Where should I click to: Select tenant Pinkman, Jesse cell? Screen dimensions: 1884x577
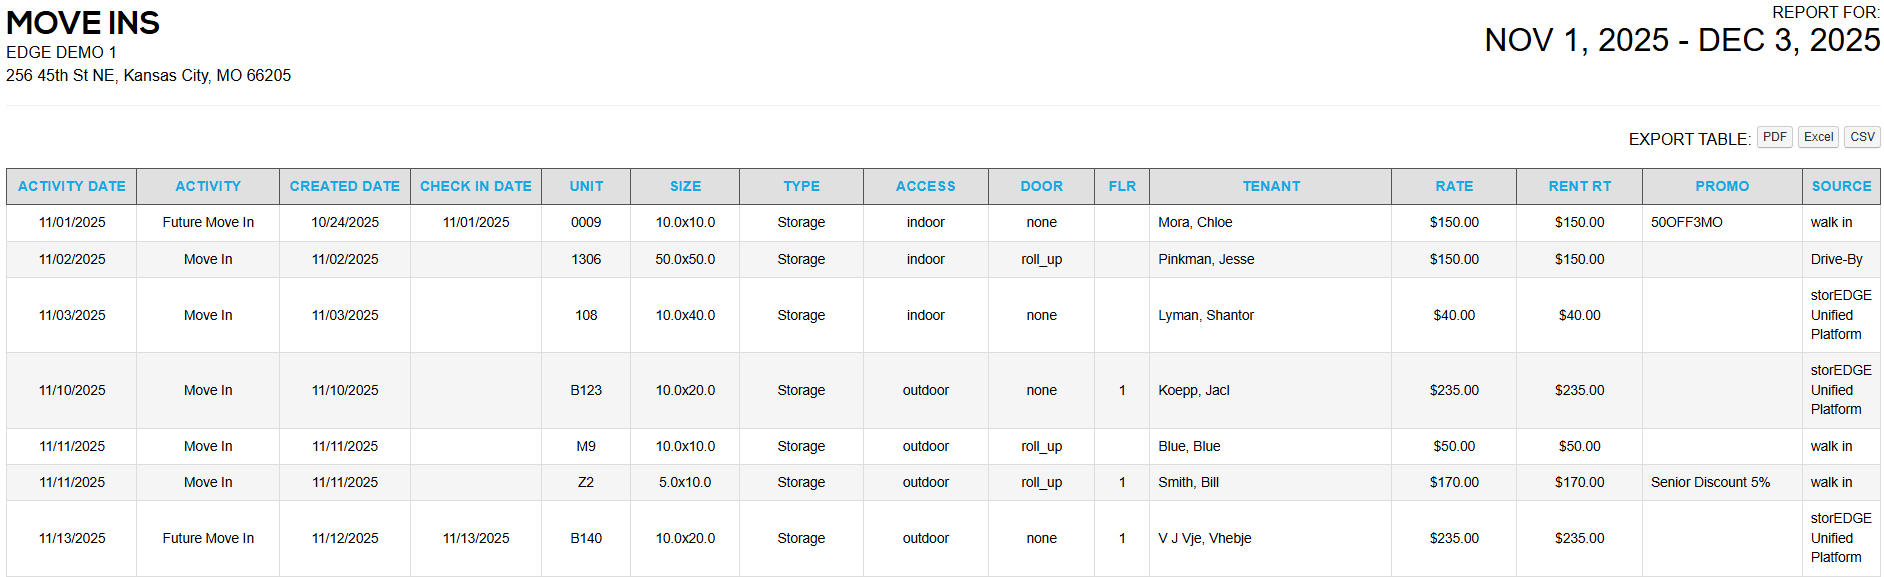pyautogui.click(x=1206, y=259)
